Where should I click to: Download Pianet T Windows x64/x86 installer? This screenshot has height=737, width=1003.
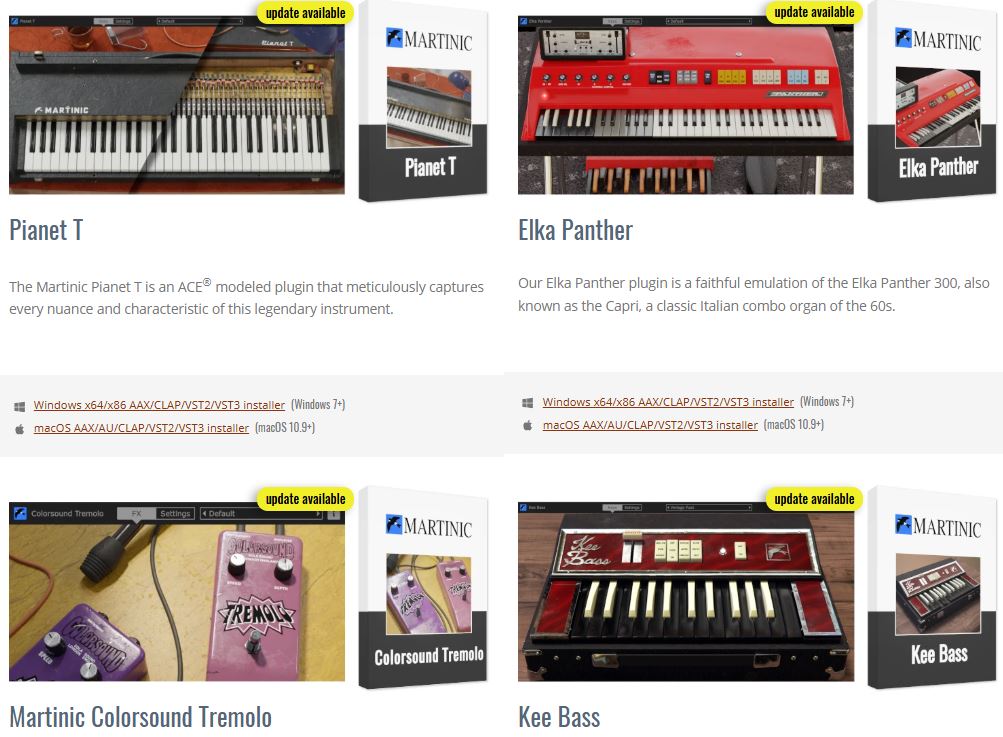click(159, 405)
